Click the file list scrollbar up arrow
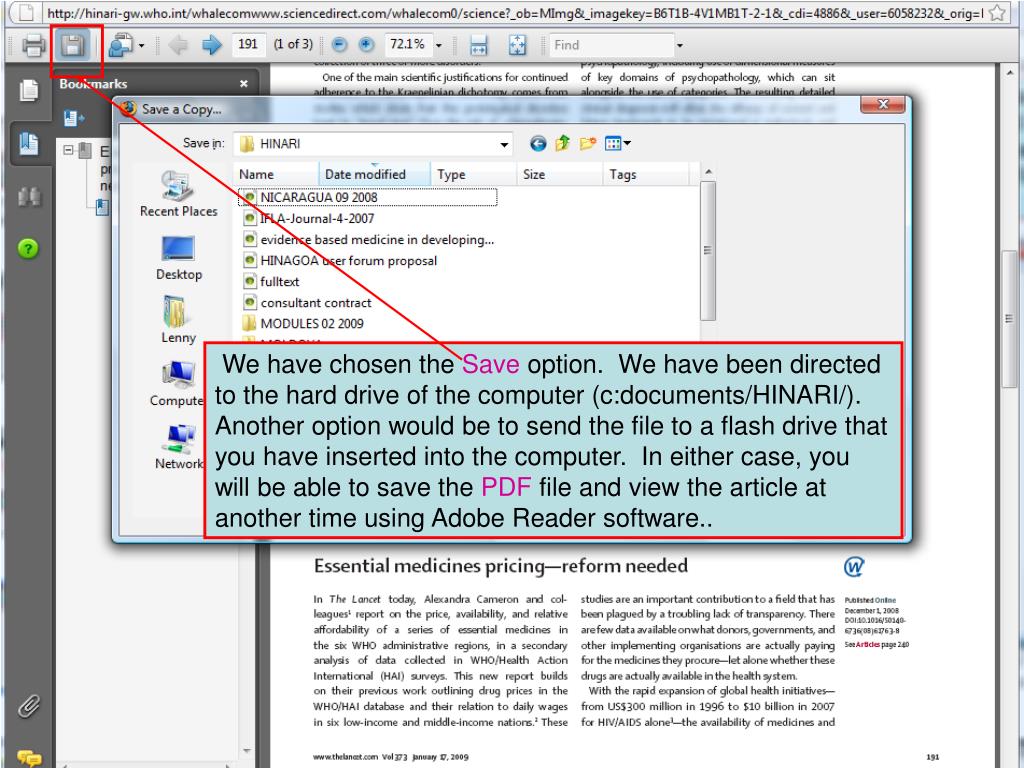Viewport: 1024px width, 768px height. pos(708,172)
